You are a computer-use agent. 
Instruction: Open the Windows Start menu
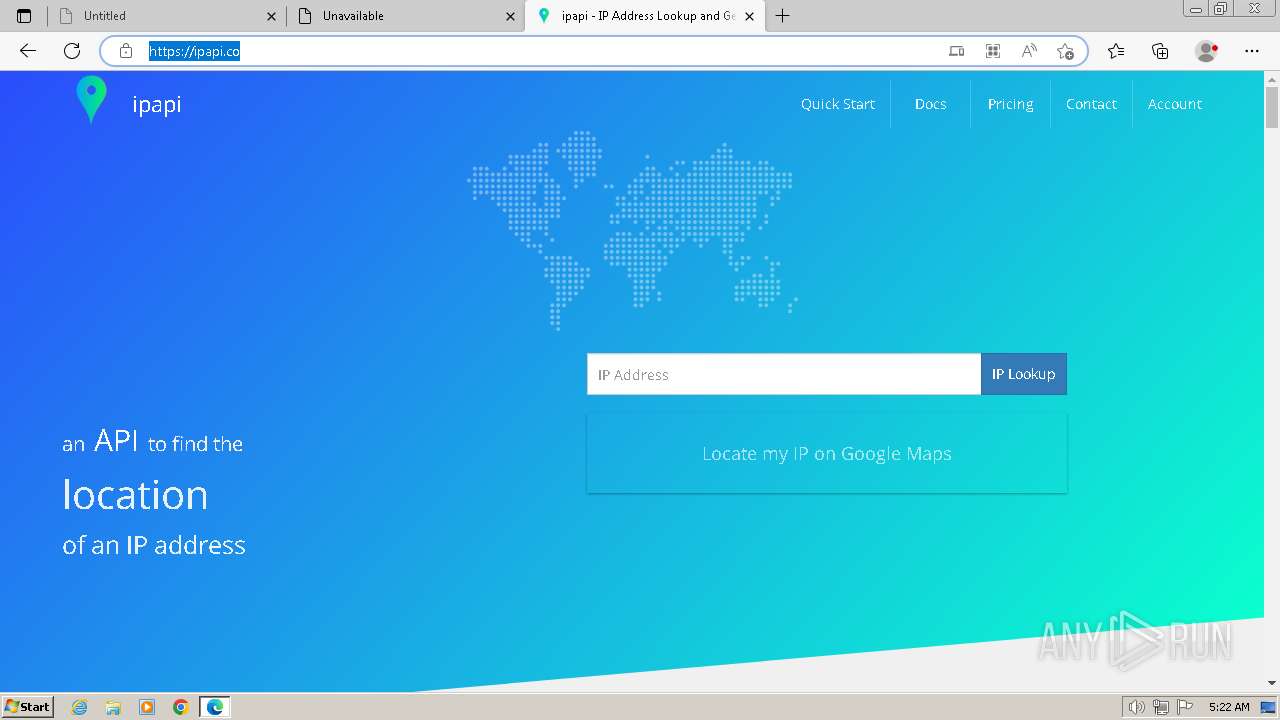click(28, 707)
